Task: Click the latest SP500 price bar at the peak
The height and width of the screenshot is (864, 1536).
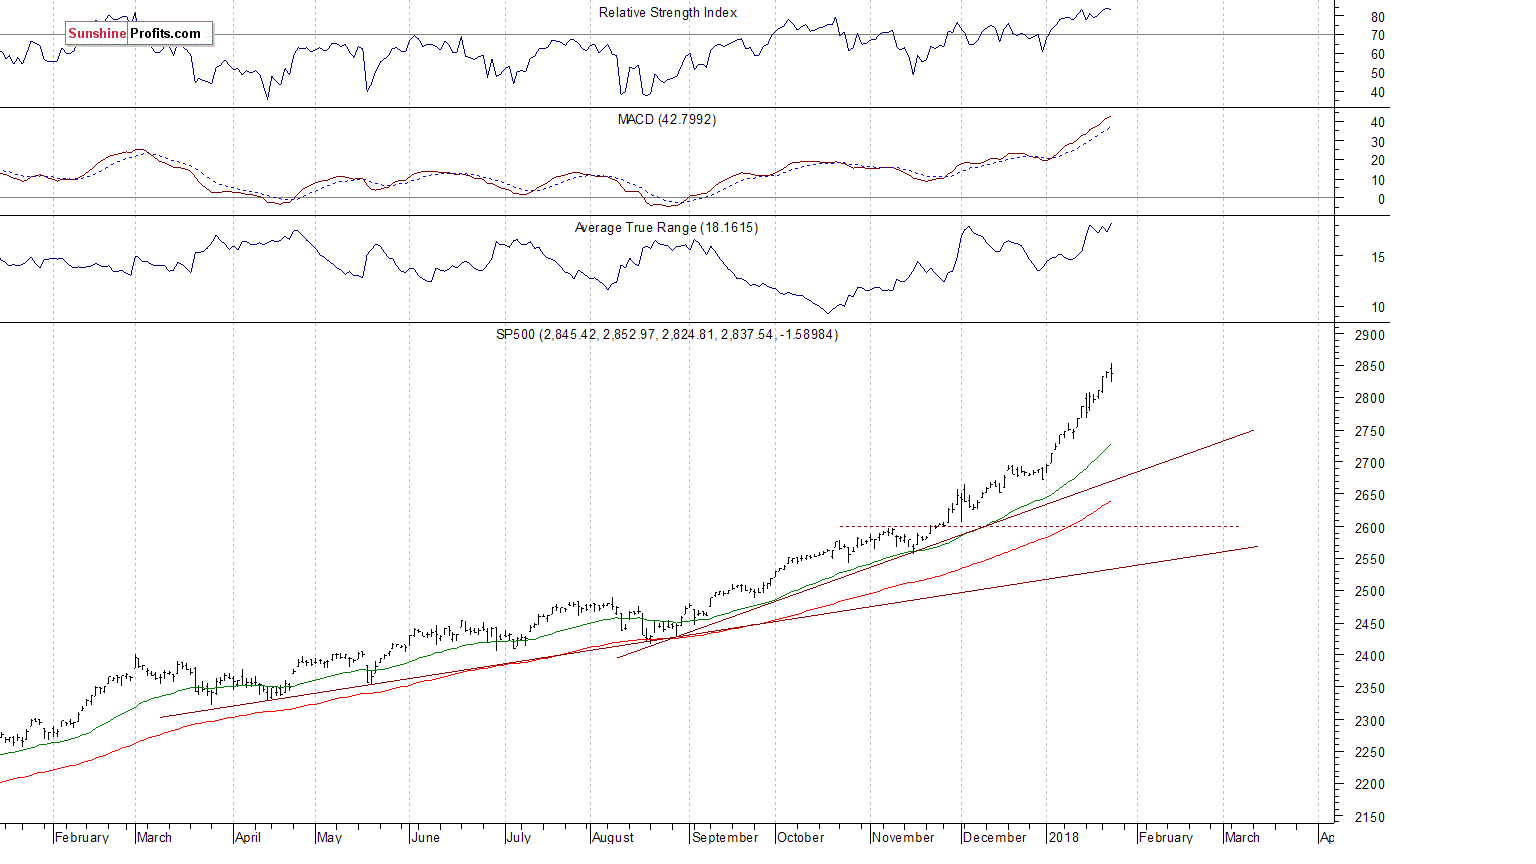Action: pyautogui.click(x=1112, y=372)
